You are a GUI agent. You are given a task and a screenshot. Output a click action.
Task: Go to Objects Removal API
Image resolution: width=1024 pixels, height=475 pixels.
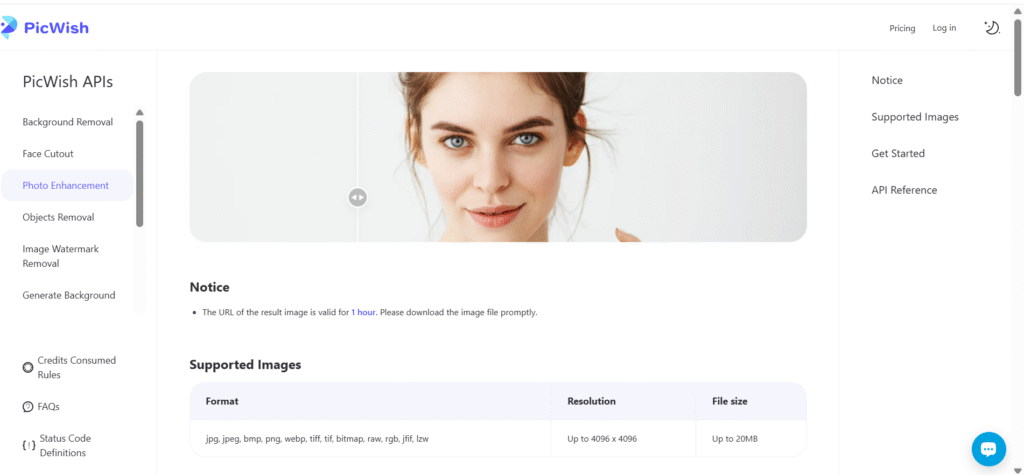(58, 217)
